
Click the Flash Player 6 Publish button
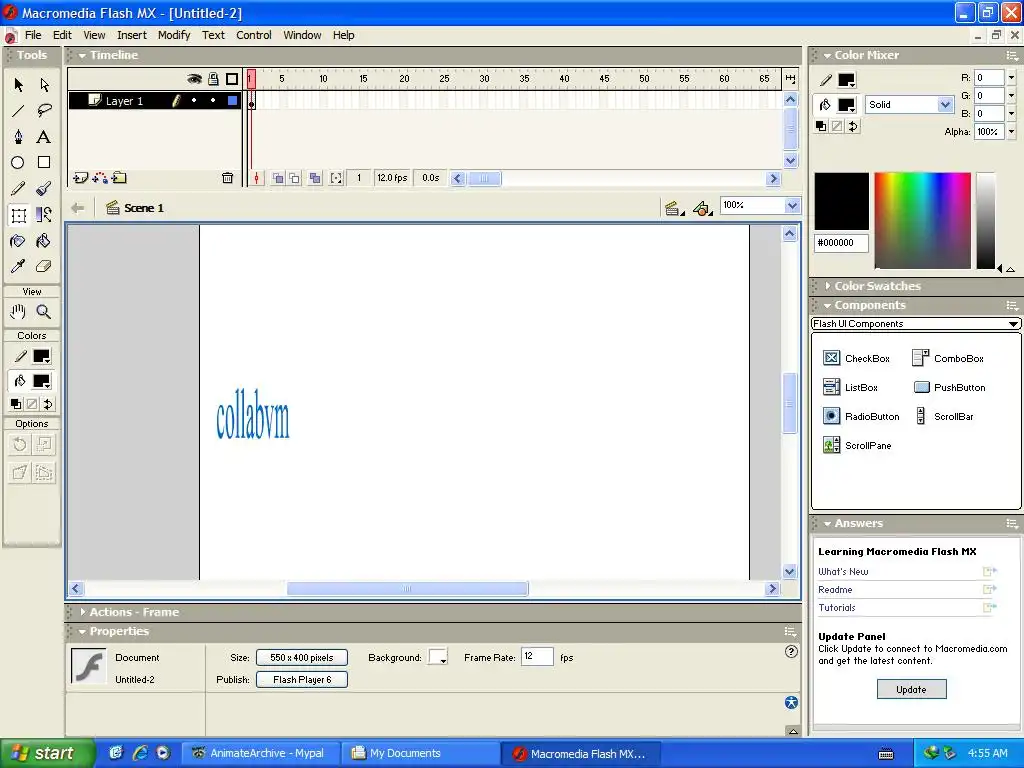(302, 680)
